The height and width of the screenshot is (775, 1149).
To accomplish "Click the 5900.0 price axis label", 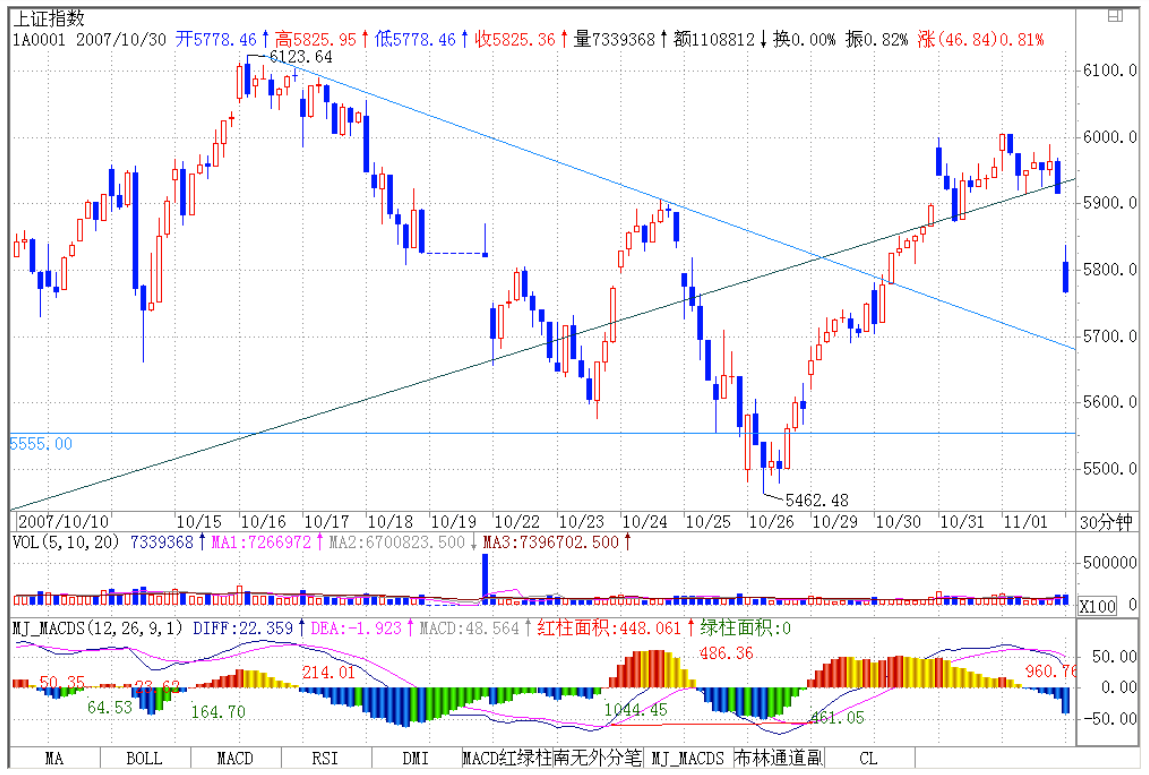I will tap(1110, 203).
